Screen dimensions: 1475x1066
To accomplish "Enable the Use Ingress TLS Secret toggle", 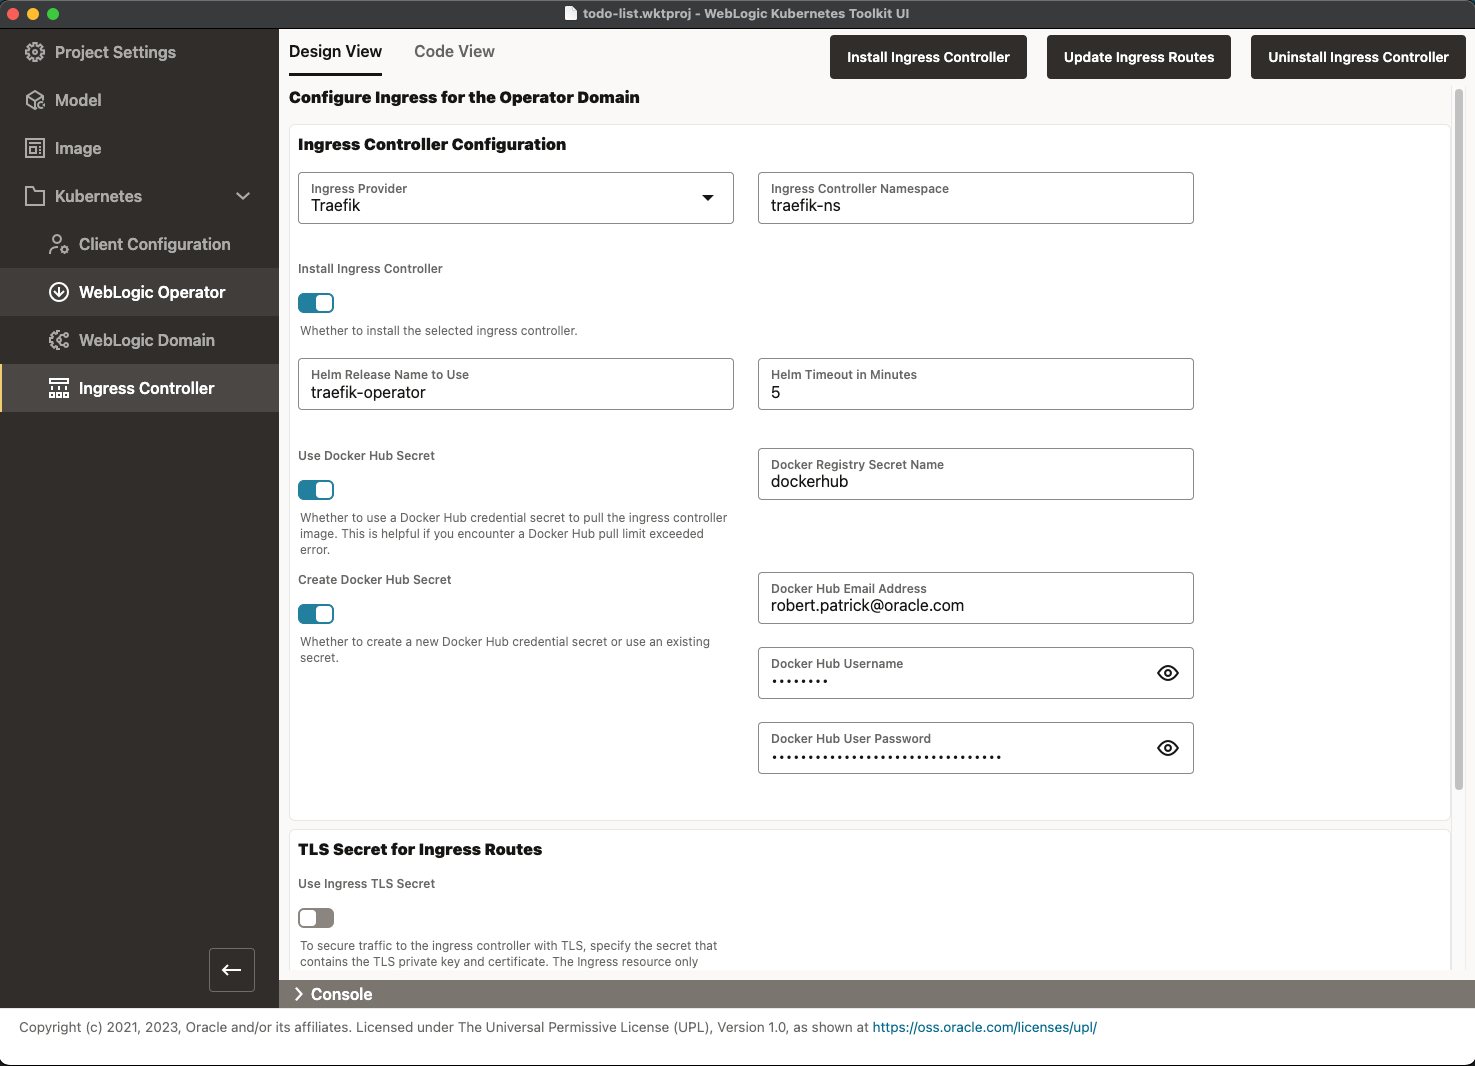I will point(316,918).
